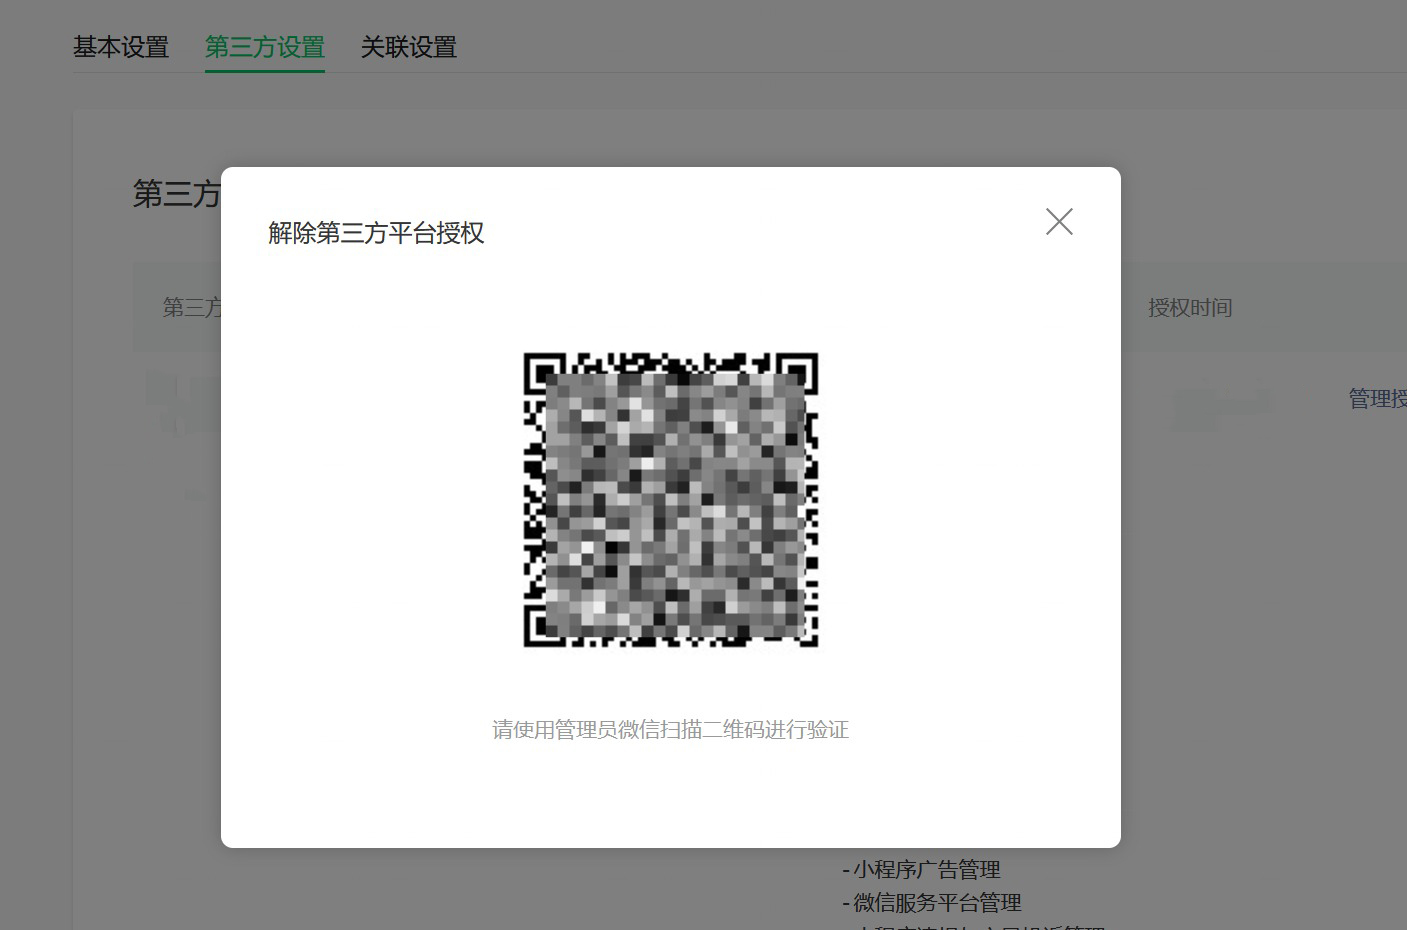1407x930 pixels.
Task: Click the 管理授权 link in the table row
Action: (1376, 399)
